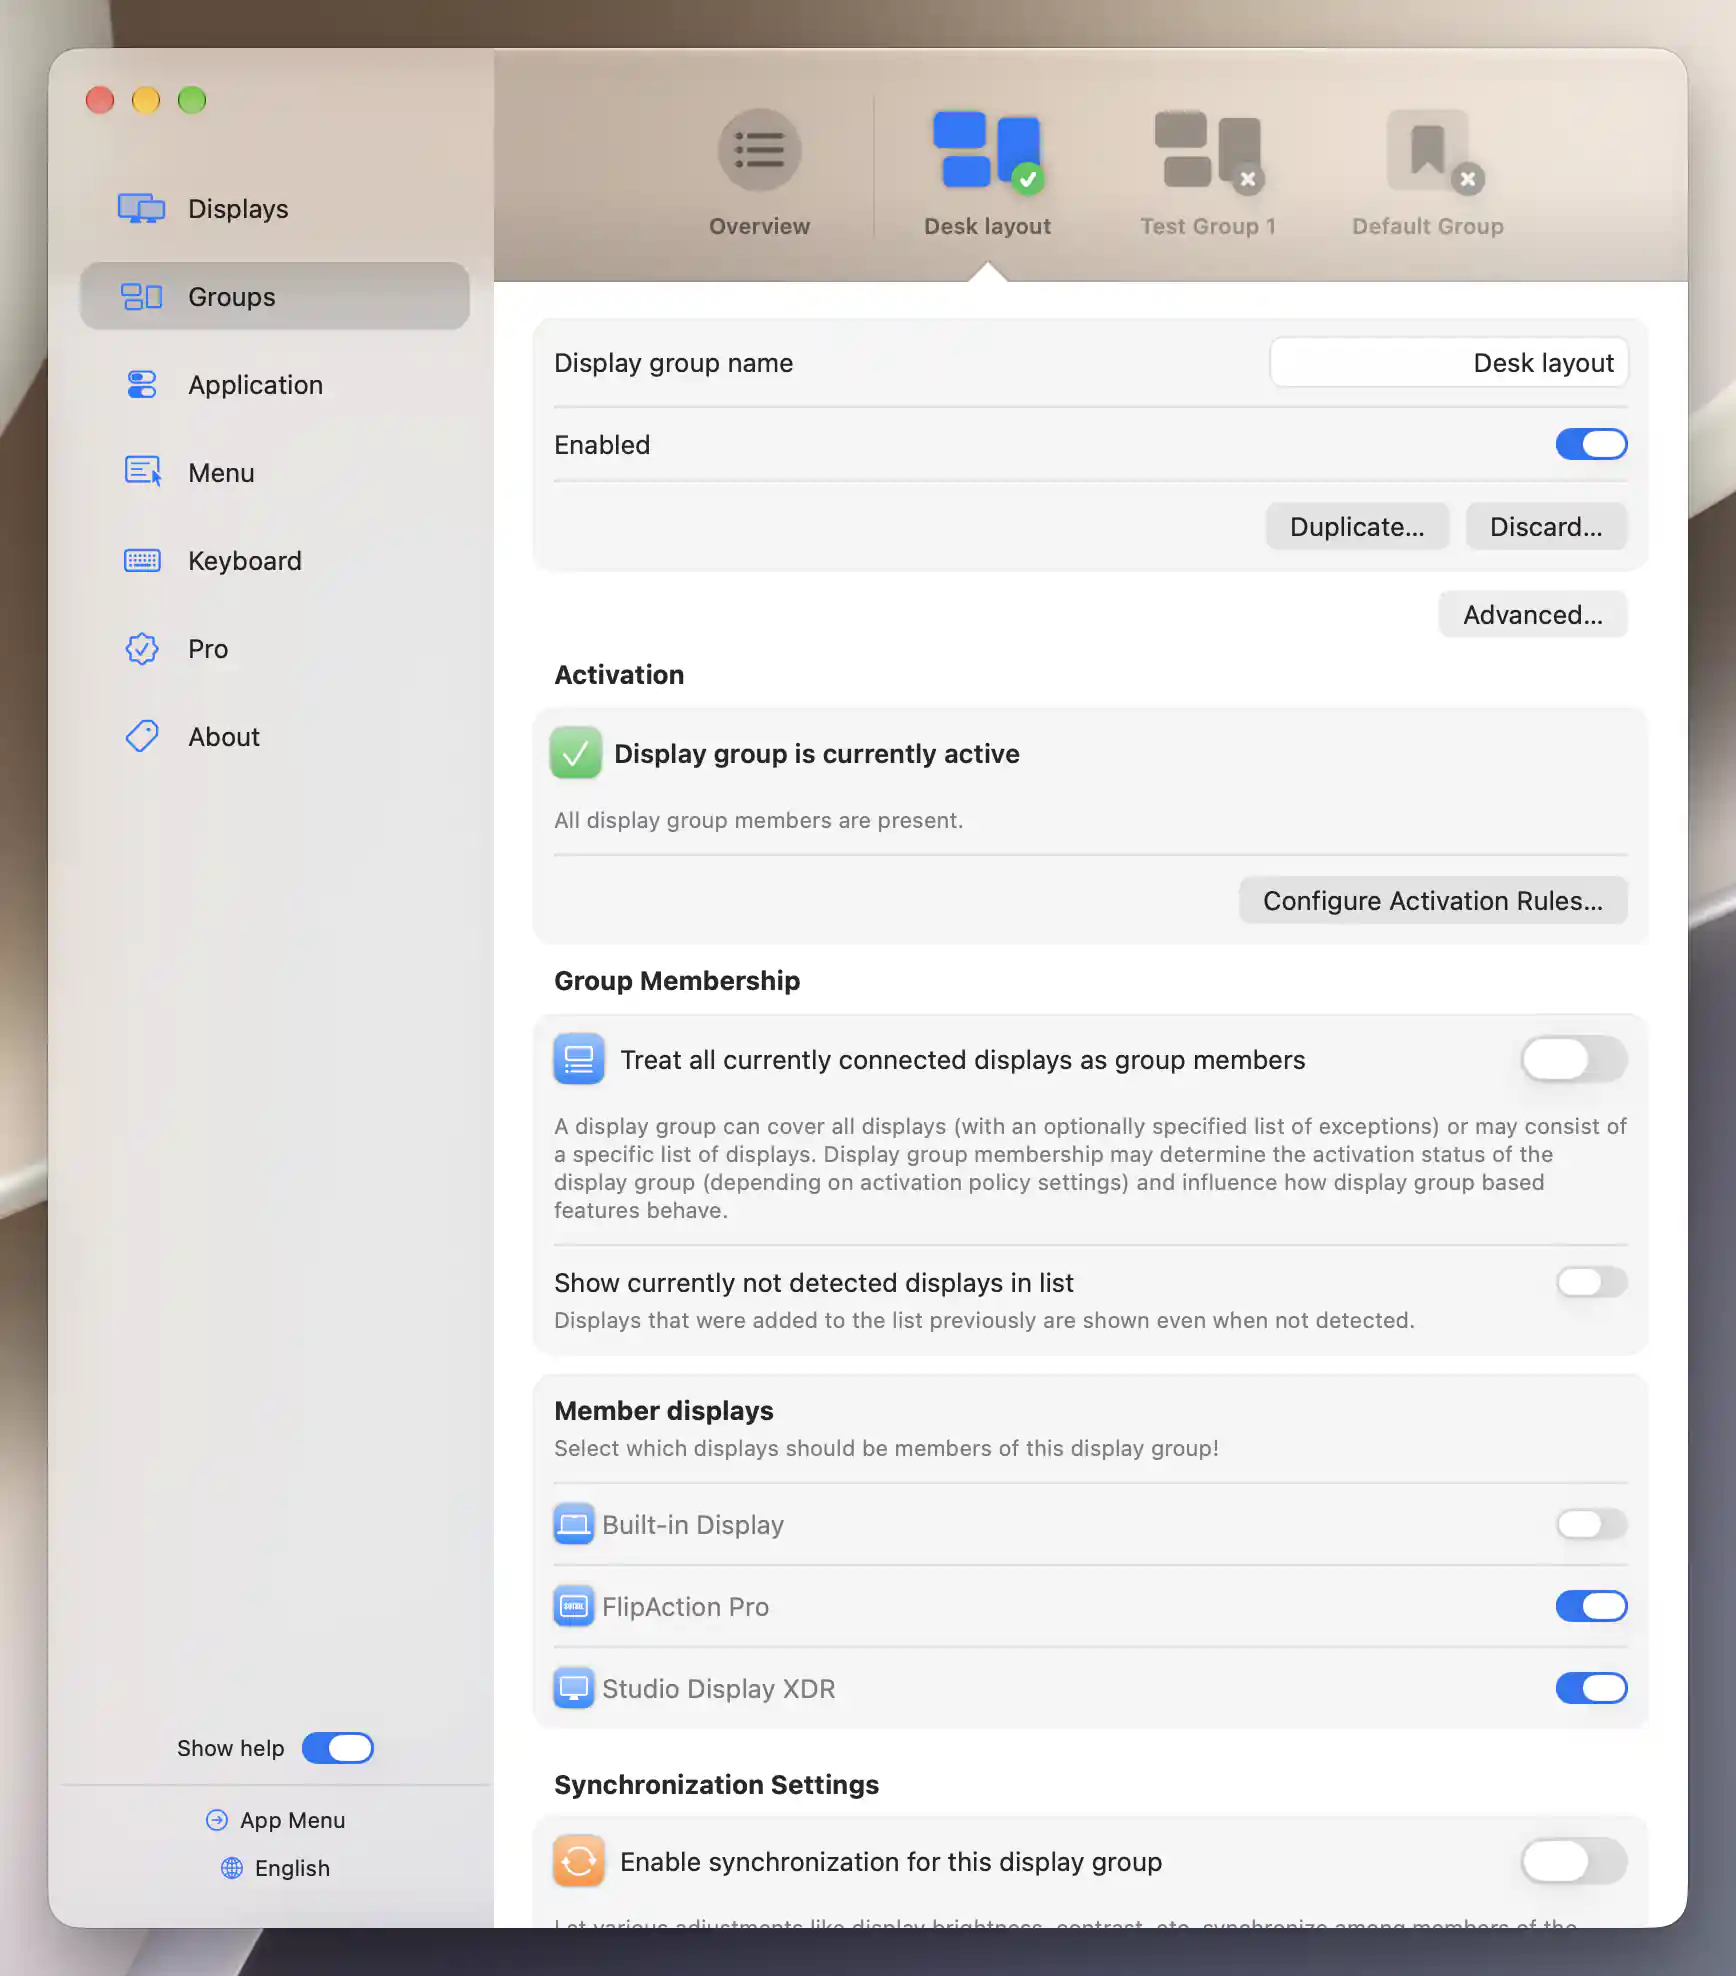This screenshot has width=1736, height=1976.
Task: Enable synchronization for this display group
Action: [1574, 1861]
